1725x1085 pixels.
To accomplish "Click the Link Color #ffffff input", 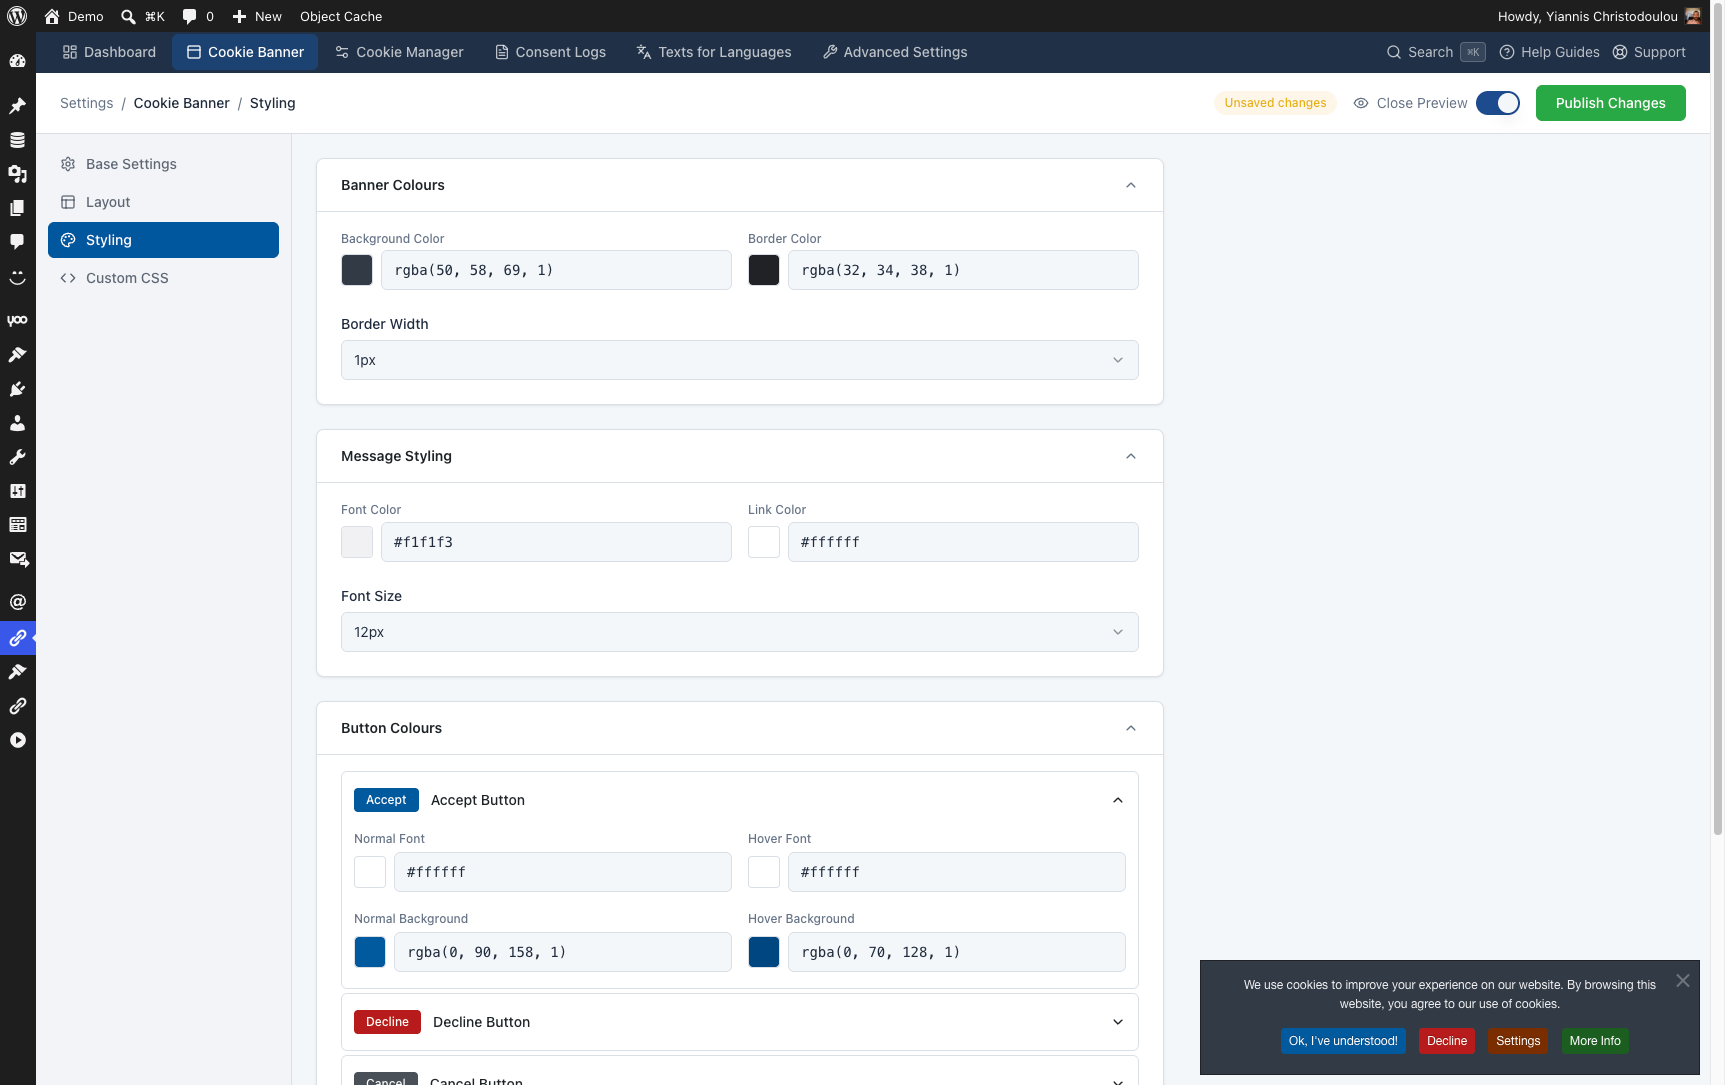I will (x=963, y=542).
